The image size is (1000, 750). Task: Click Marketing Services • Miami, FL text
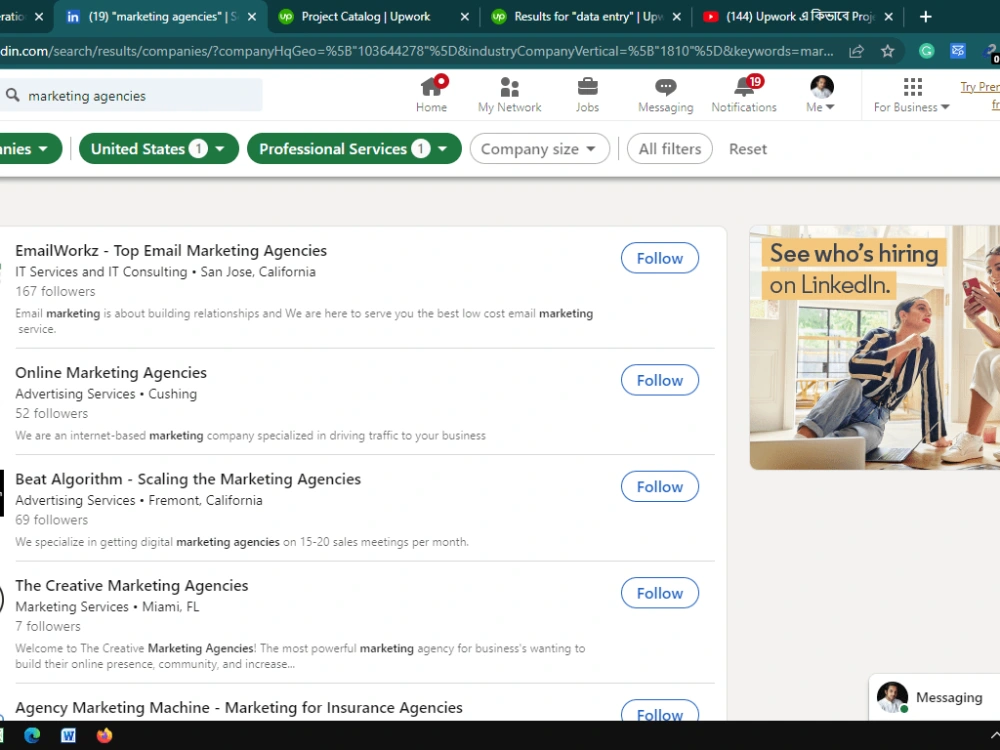click(x=107, y=607)
